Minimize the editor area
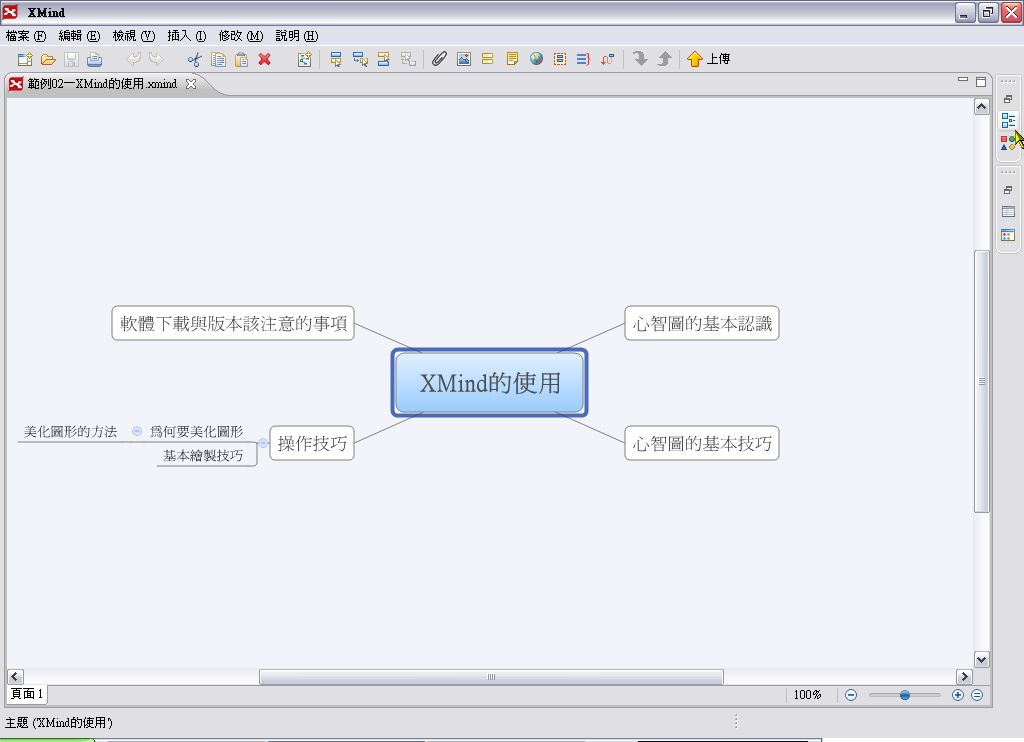The width and height of the screenshot is (1024, 742). pos(963,80)
